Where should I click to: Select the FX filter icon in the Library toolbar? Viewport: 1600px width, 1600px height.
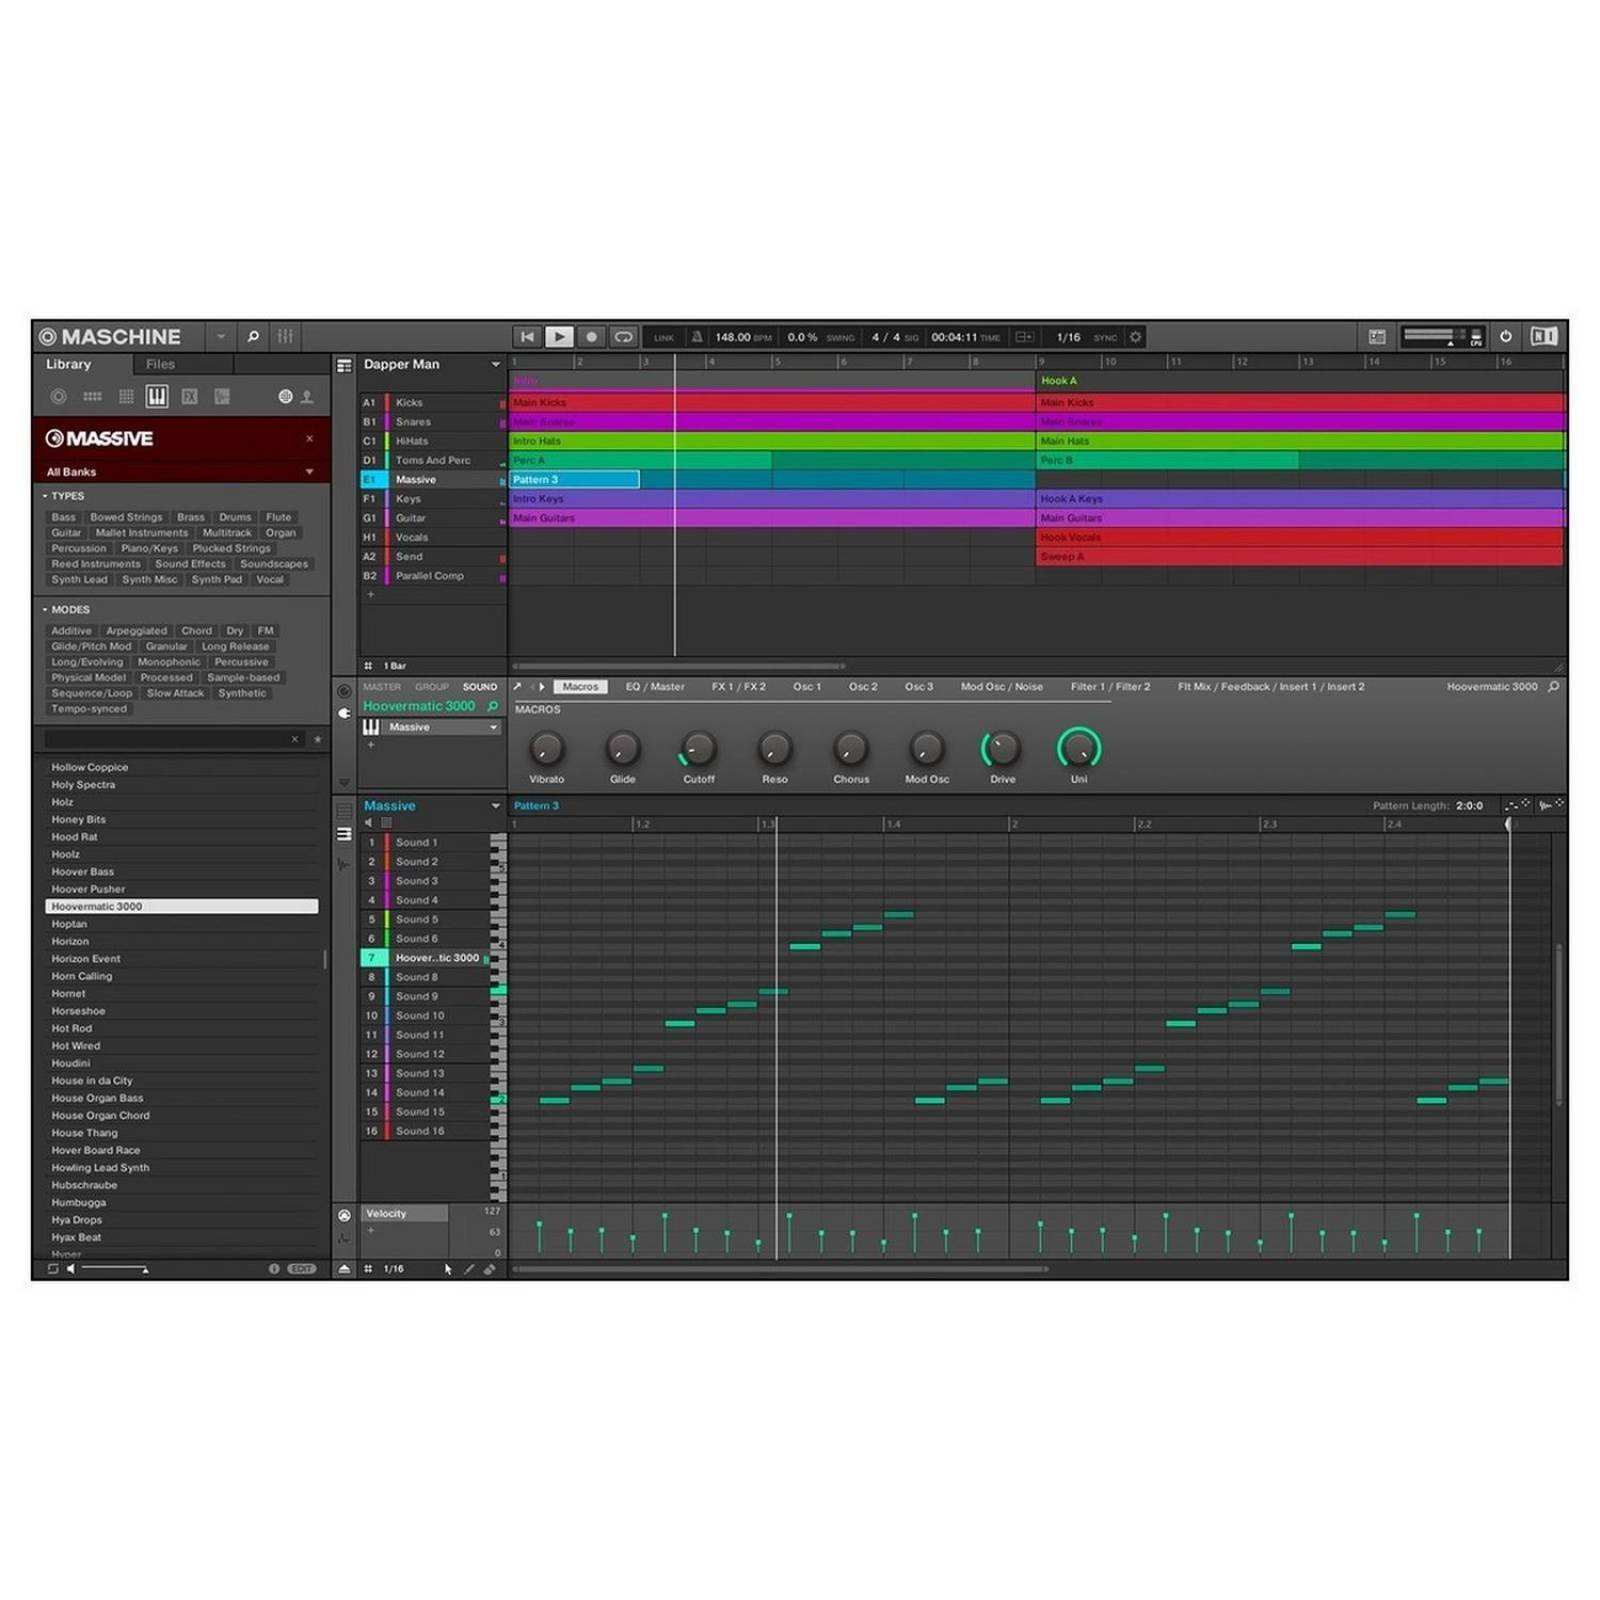pyautogui.click(x=190, y=396)
